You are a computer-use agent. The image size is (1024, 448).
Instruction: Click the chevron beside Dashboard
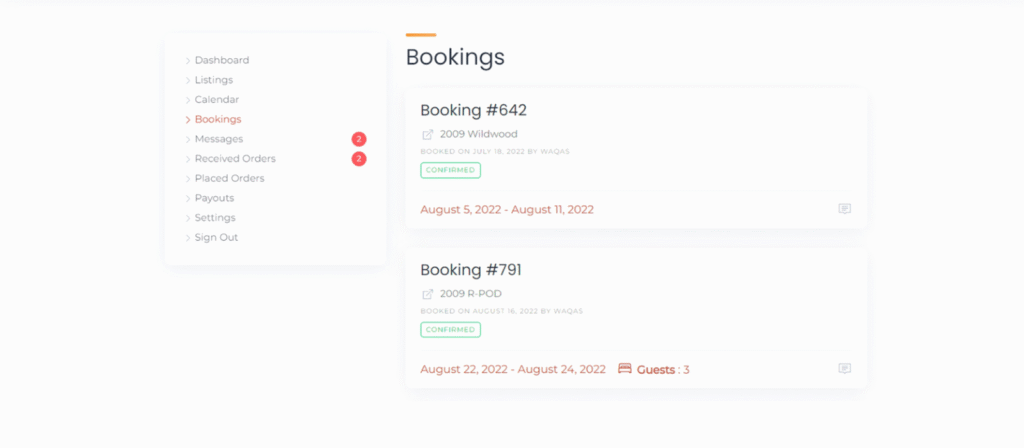[x=188, y=61]
